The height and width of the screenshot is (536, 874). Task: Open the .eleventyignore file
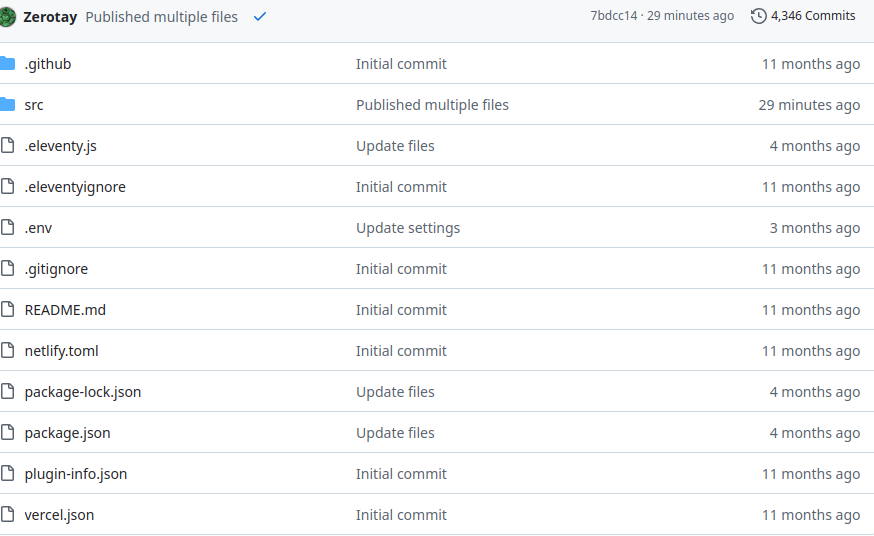pyautogui.click(x=75, y=187)
